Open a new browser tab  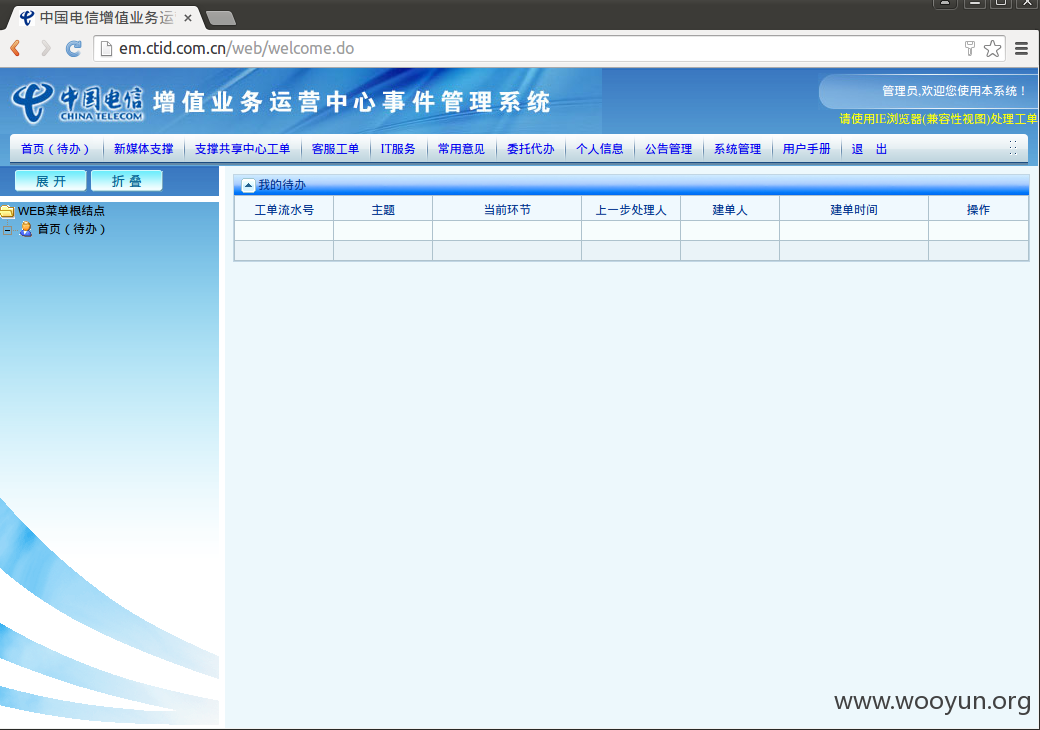coord(221,18)
